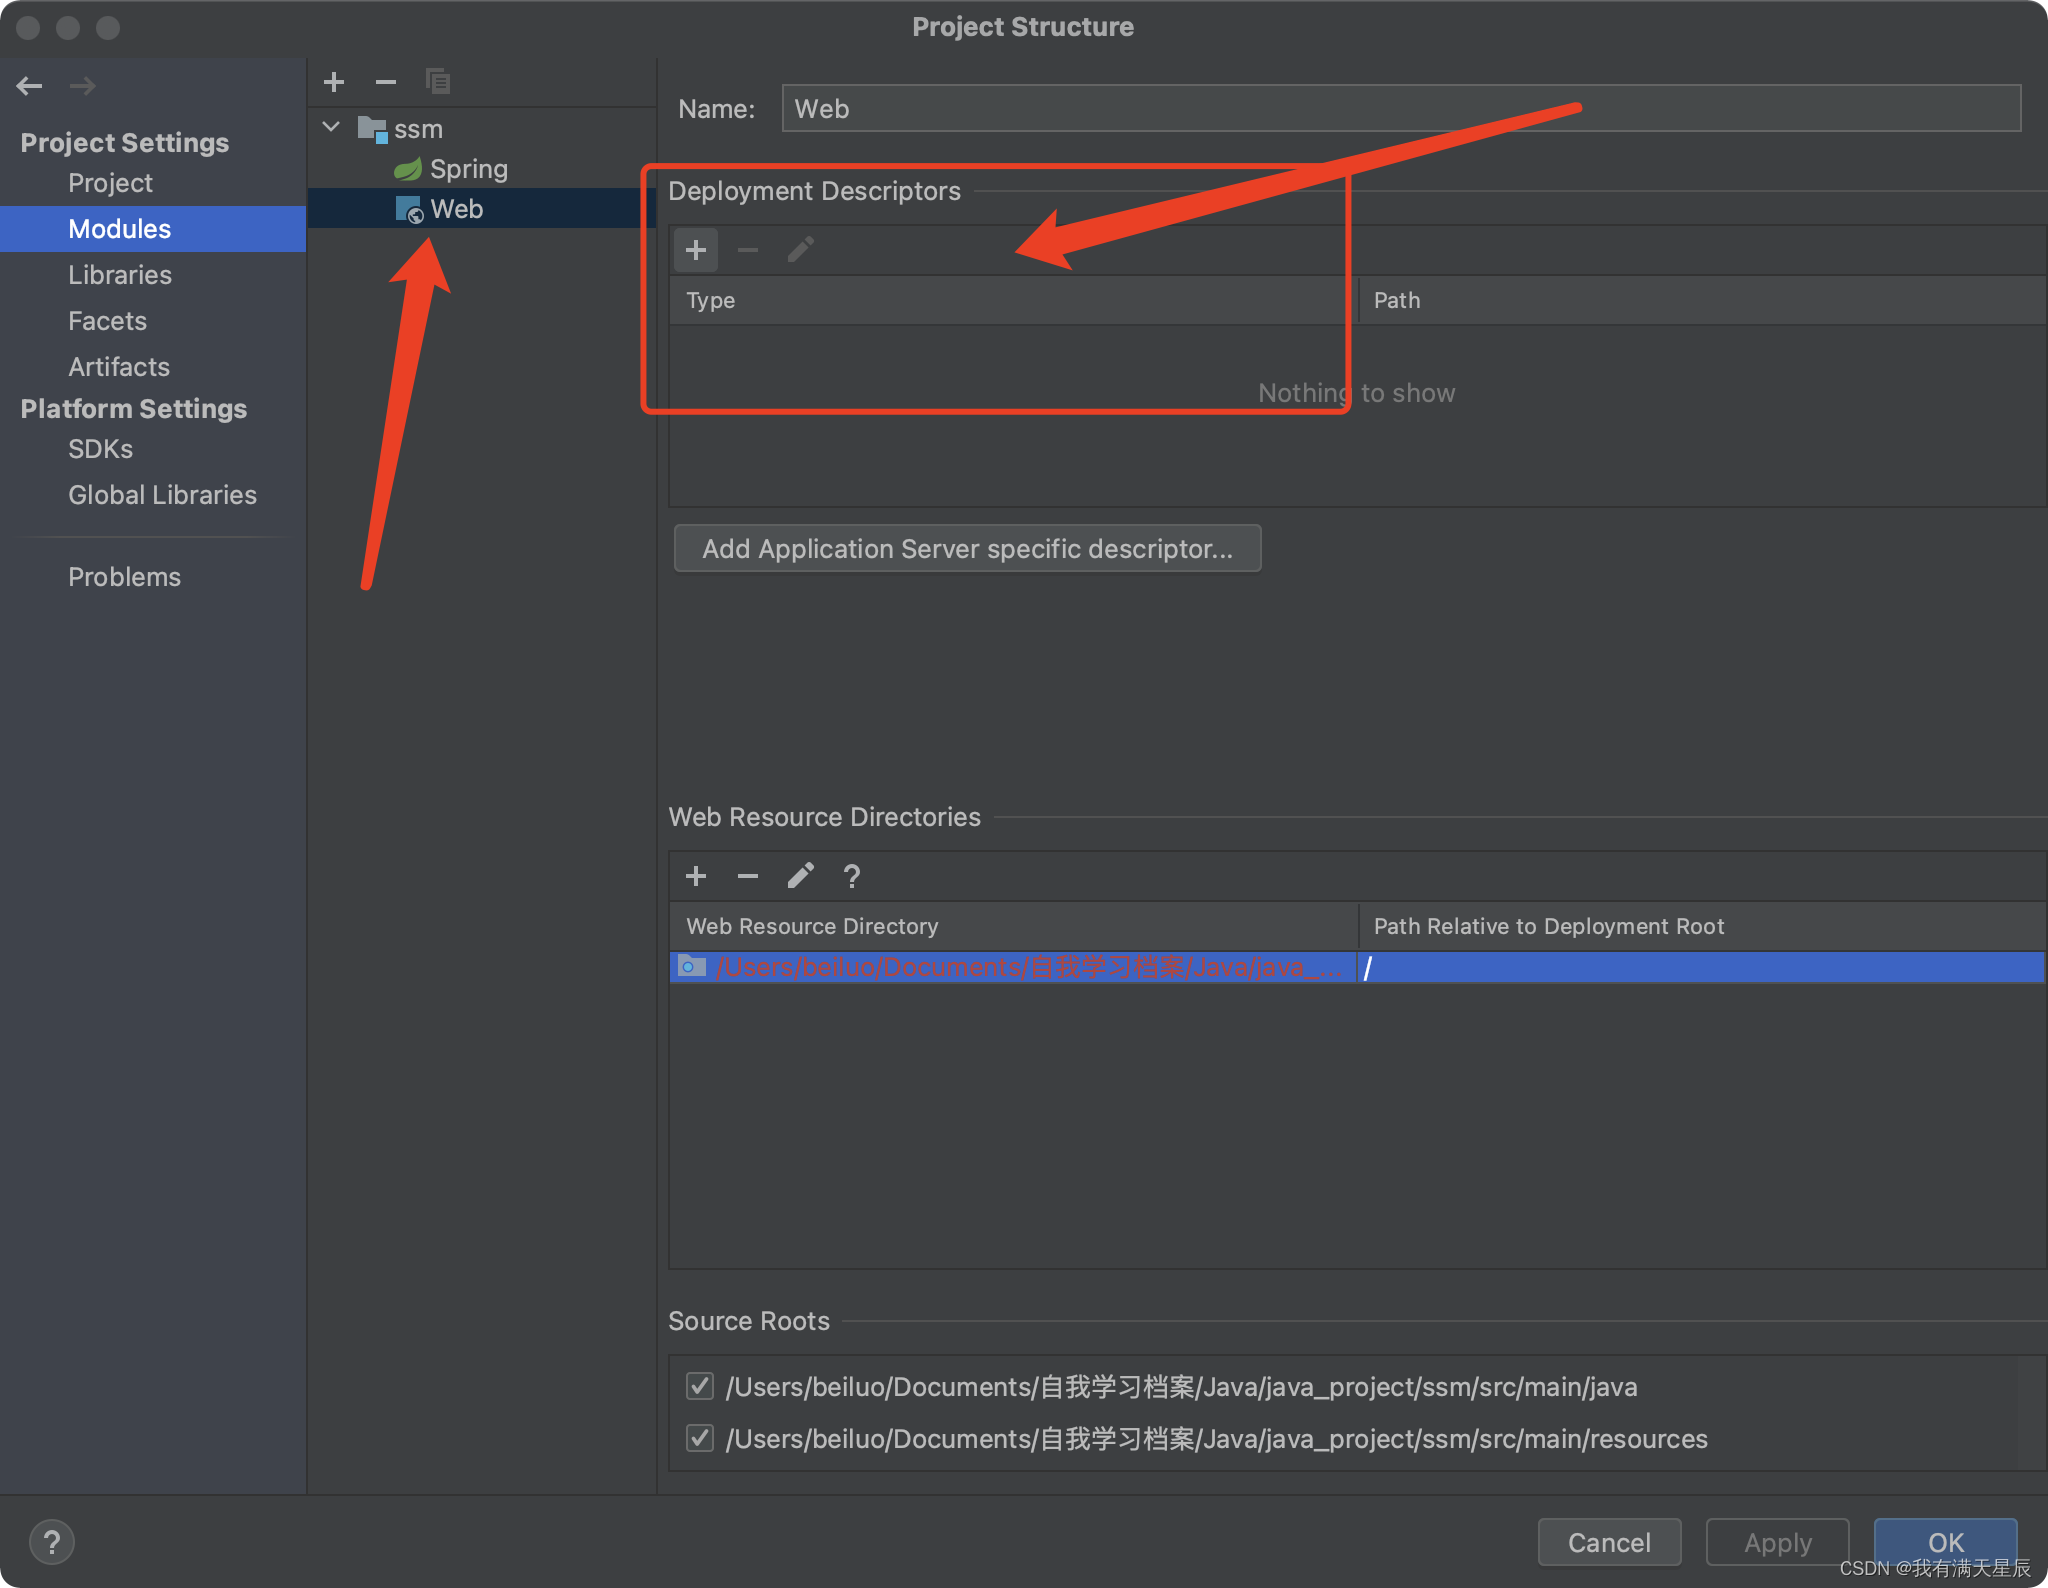This screenshot has height=1588, width=2048.
Task: Select Spring facet in module tree
Action: (x=468, y=169)
